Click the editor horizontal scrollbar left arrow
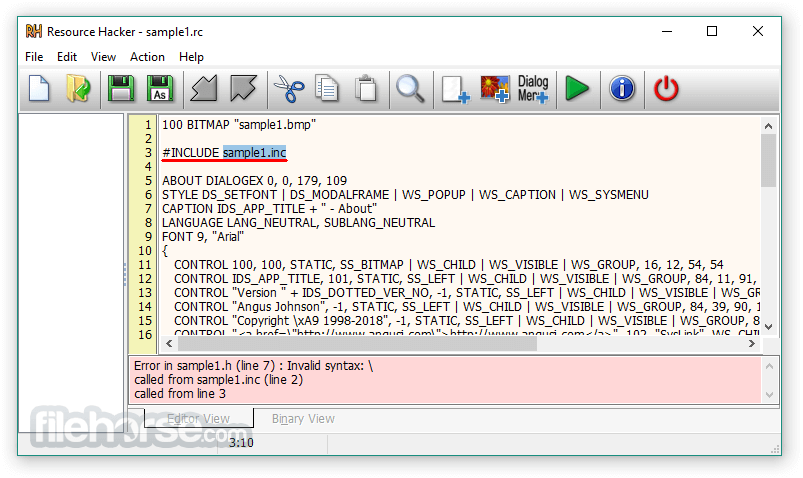803x478 pixels. [169, 344]
